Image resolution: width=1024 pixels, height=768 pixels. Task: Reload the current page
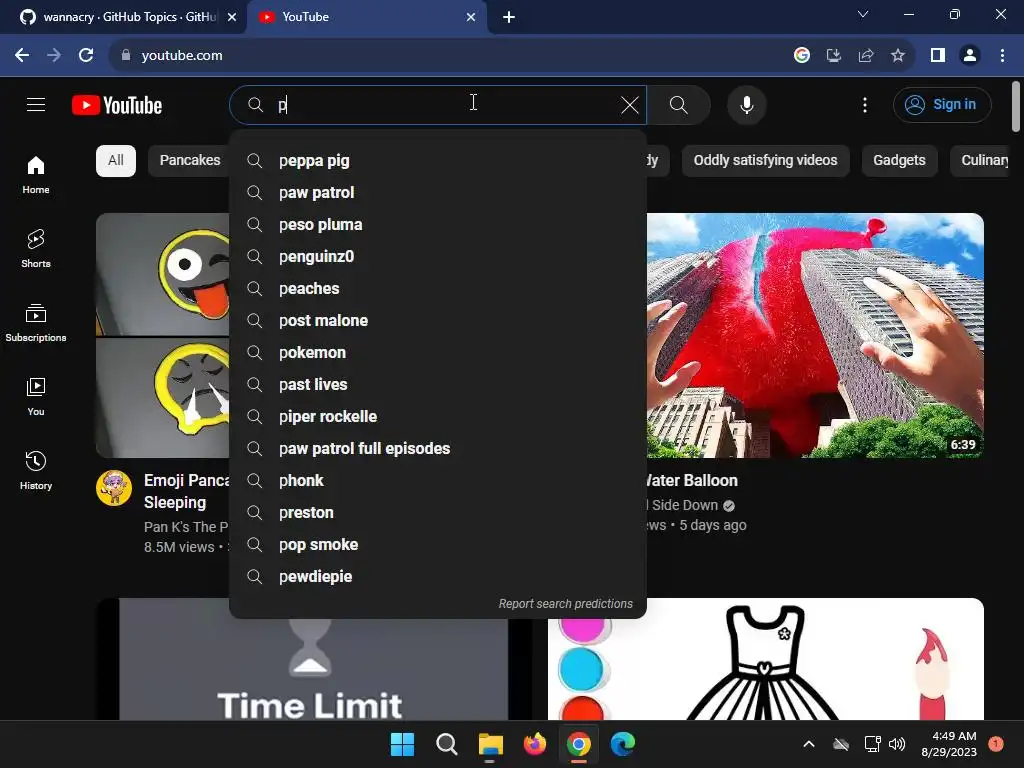86,56
